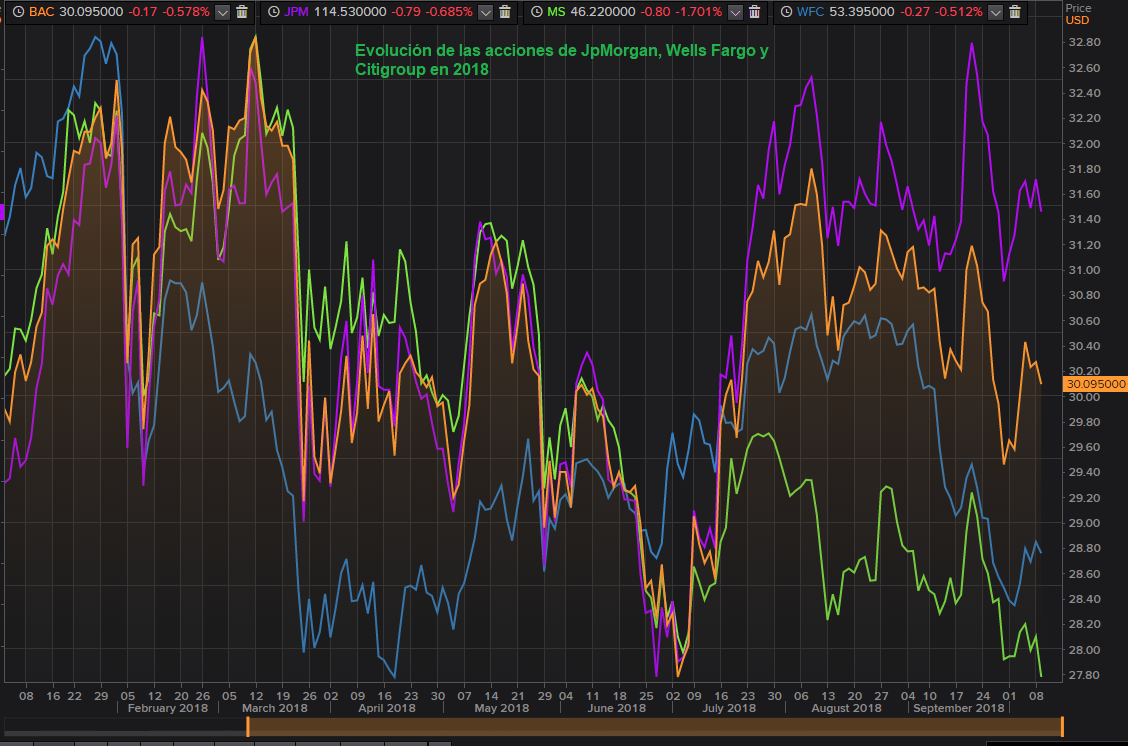This screenshot has width=1128, height=746.
Task: Click WFC percent change -0.512%
Action: tap(958, 12)
